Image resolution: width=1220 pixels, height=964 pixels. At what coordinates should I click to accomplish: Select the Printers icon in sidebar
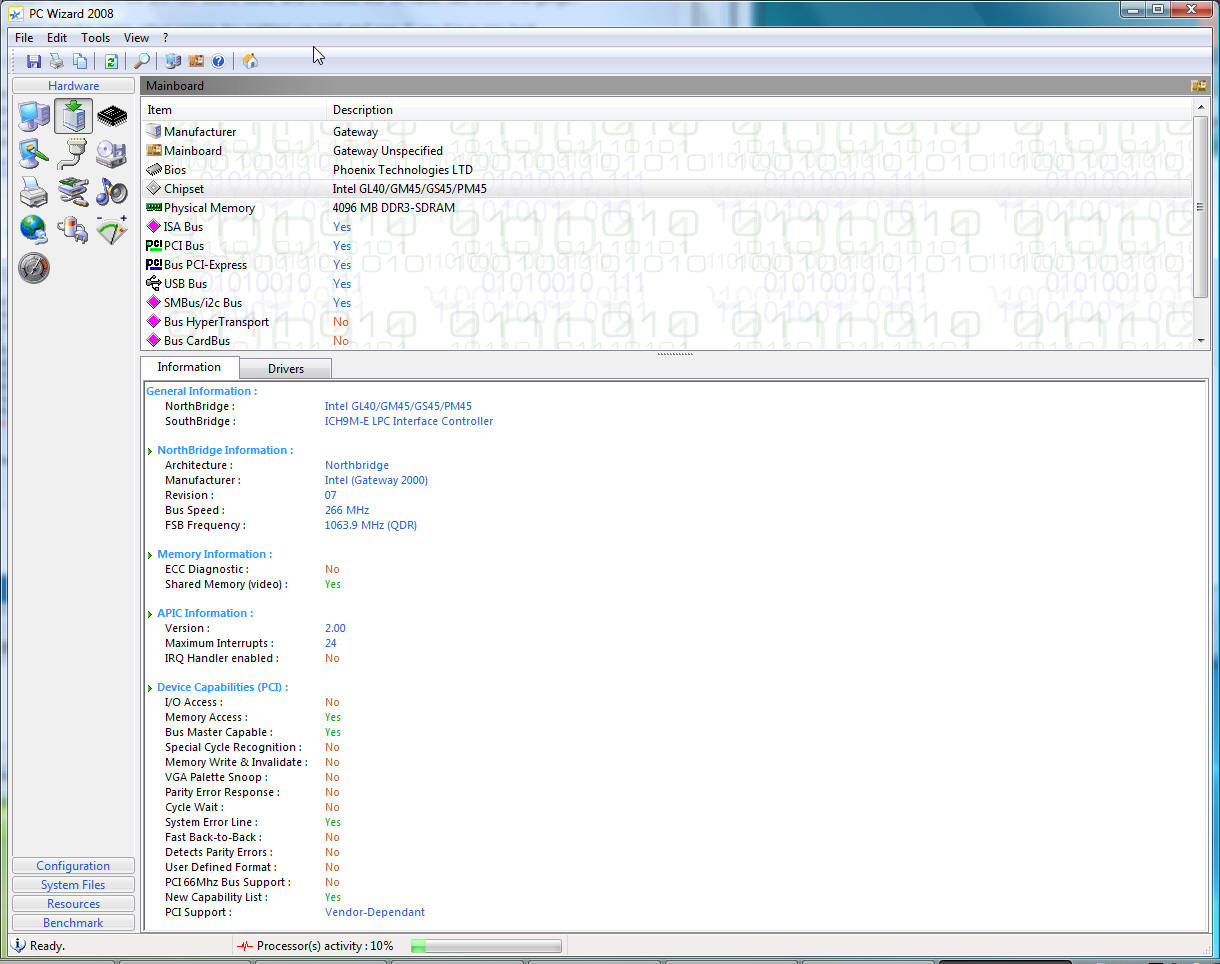coord(34,192)
